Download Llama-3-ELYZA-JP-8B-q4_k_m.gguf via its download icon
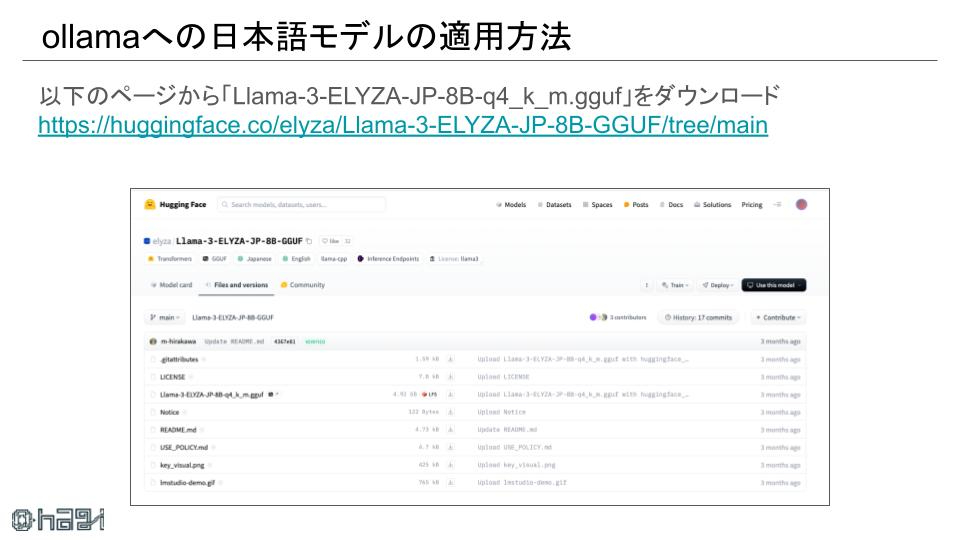Image resolution: width=960 pixels, height=540 pixels. (x=451, y=395)
